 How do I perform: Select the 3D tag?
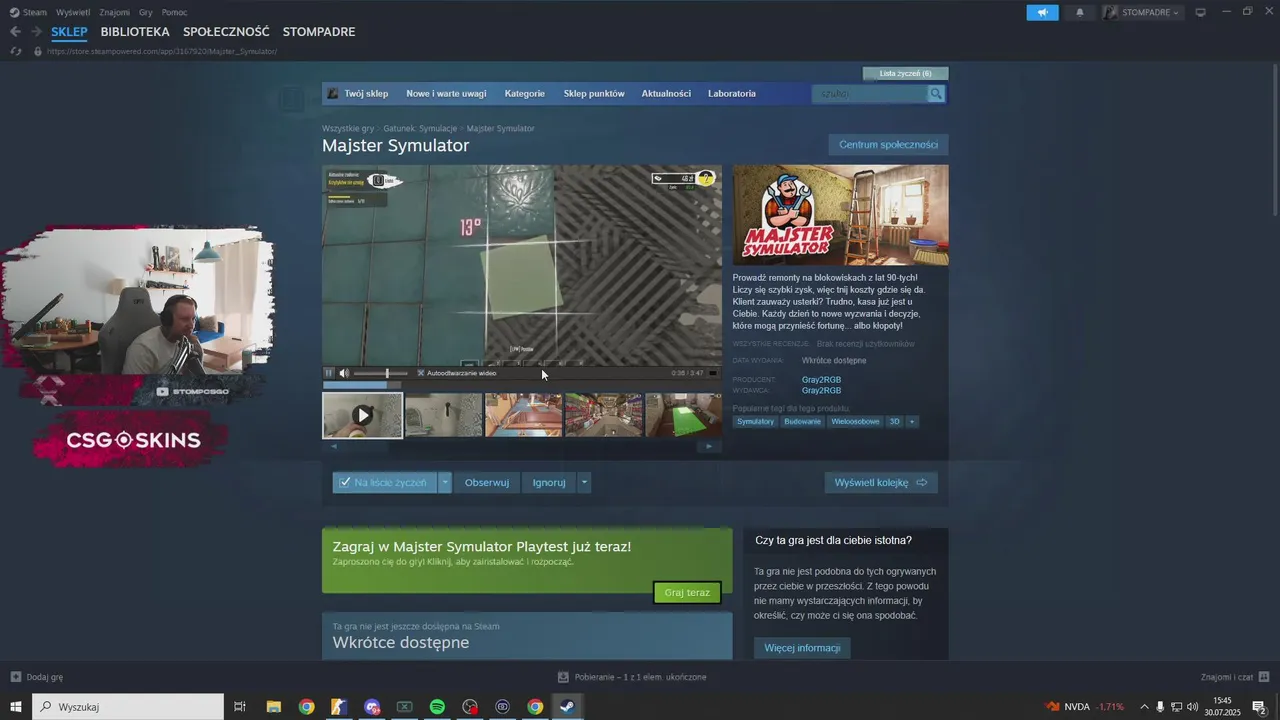click(x=895, y=422)
